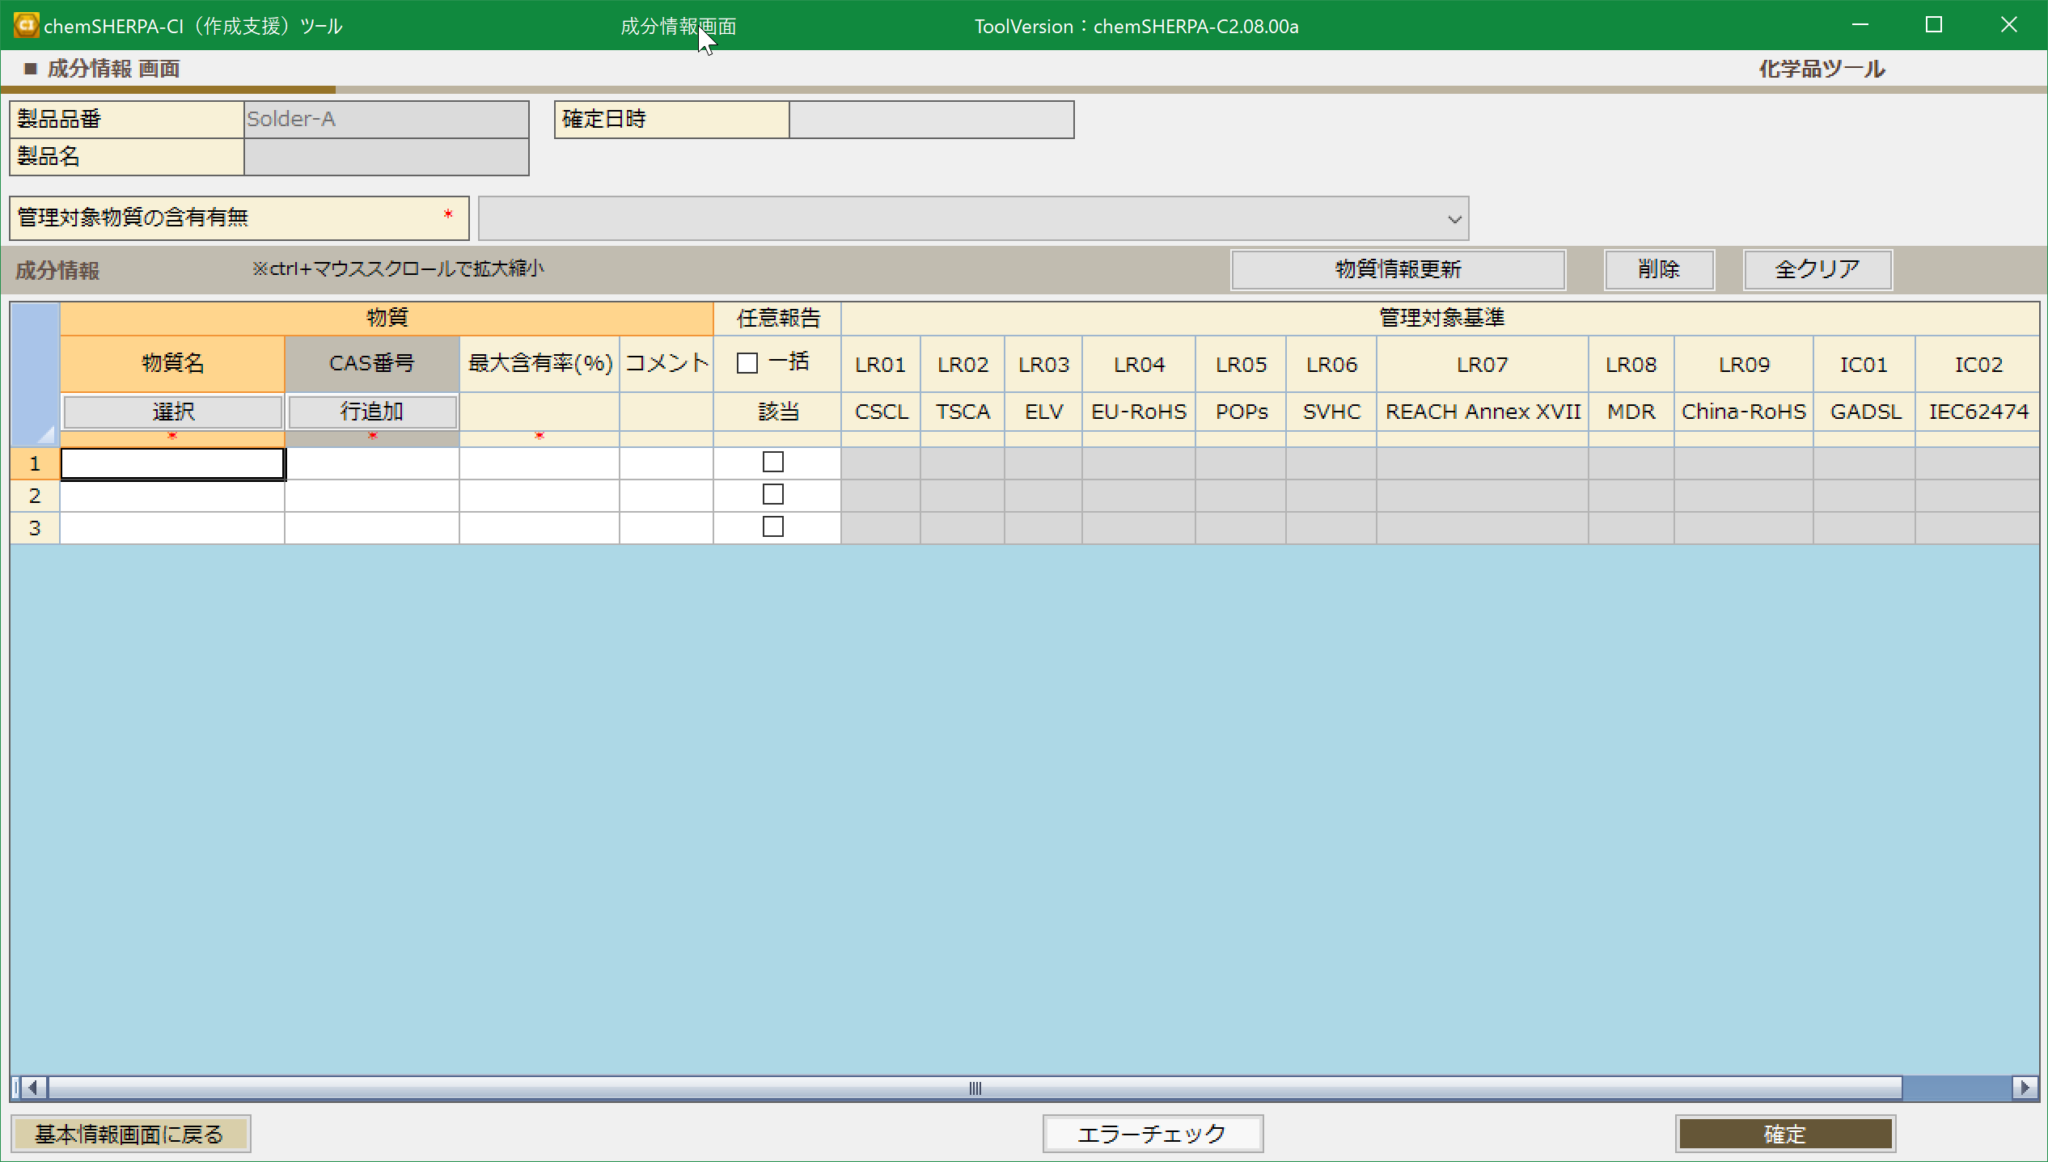The width and height of the screenshot is (2048, 1162).
Task: Check the 該当 checkbox on row 2
Action: click(775, 494)
